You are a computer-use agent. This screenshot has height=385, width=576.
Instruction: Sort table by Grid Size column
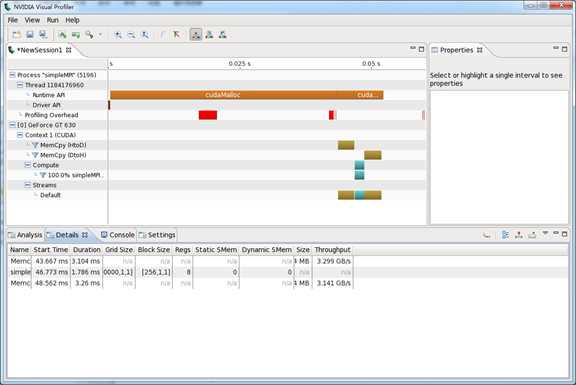click(119, 250)
